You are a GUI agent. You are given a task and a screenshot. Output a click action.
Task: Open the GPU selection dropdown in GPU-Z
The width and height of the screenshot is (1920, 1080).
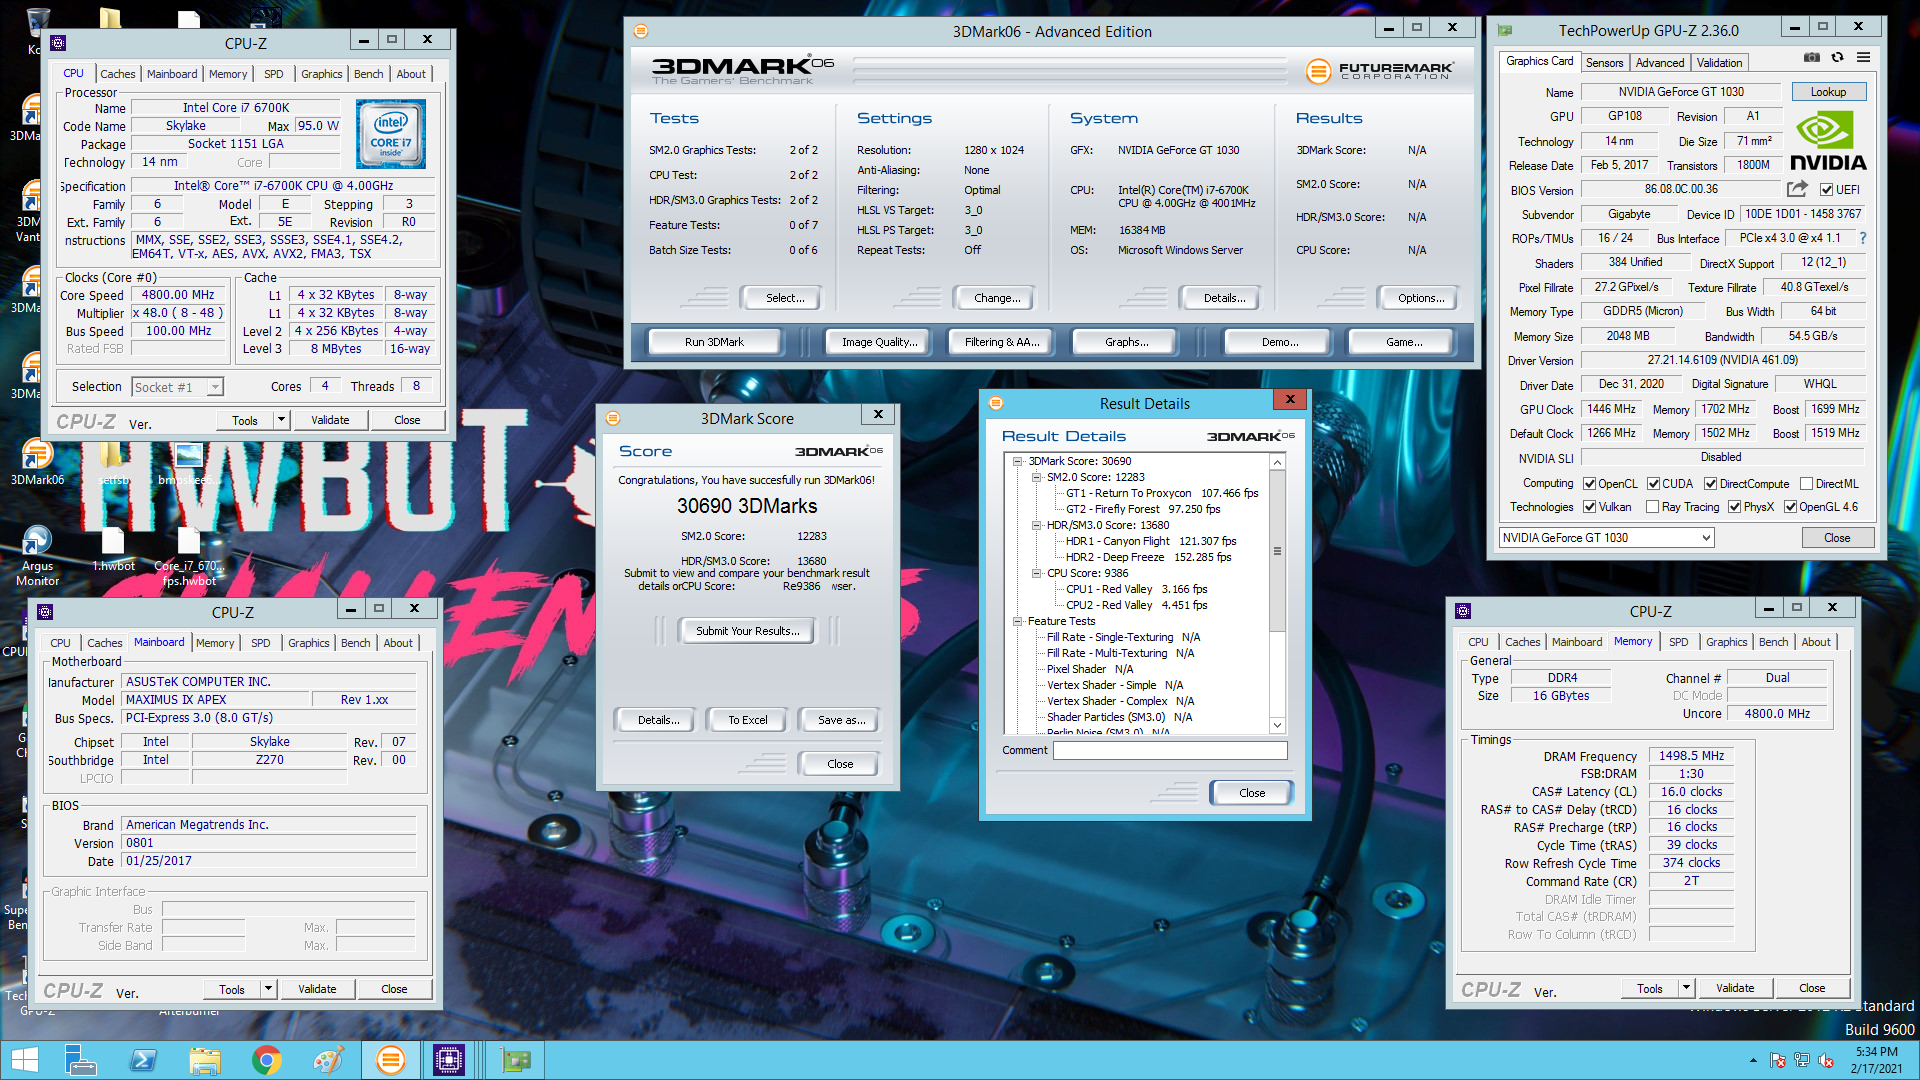pos(1606,538)
